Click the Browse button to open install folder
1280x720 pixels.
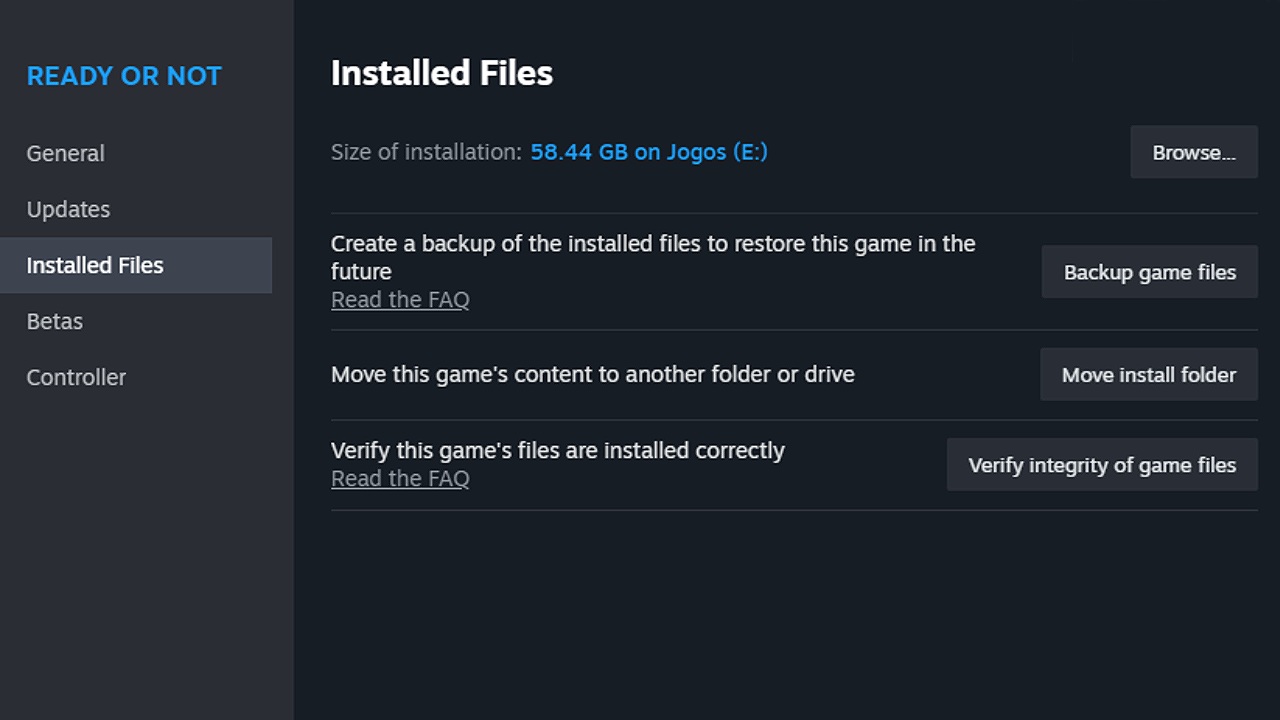(1193, 152)
